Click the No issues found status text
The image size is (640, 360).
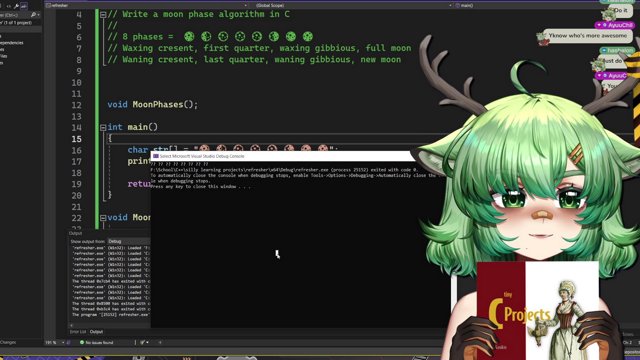pos(99,342)
